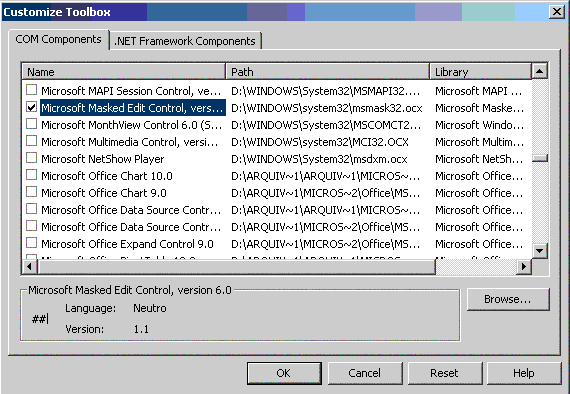The width and height of the screenshot is (570, 394).
Task: Click the Browse... button
Action: click(508, 299)
